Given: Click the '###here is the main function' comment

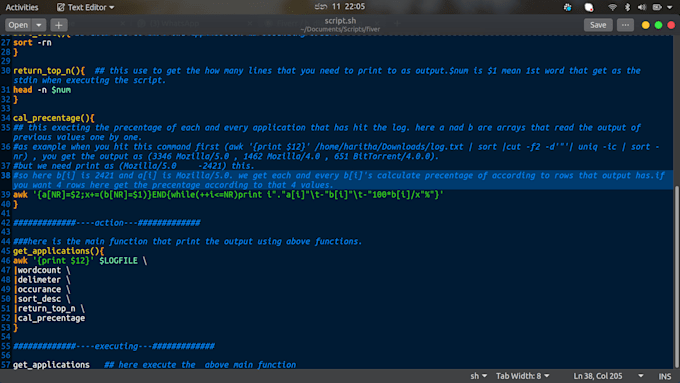Looking at the screenshot, I should pos(187,242).
